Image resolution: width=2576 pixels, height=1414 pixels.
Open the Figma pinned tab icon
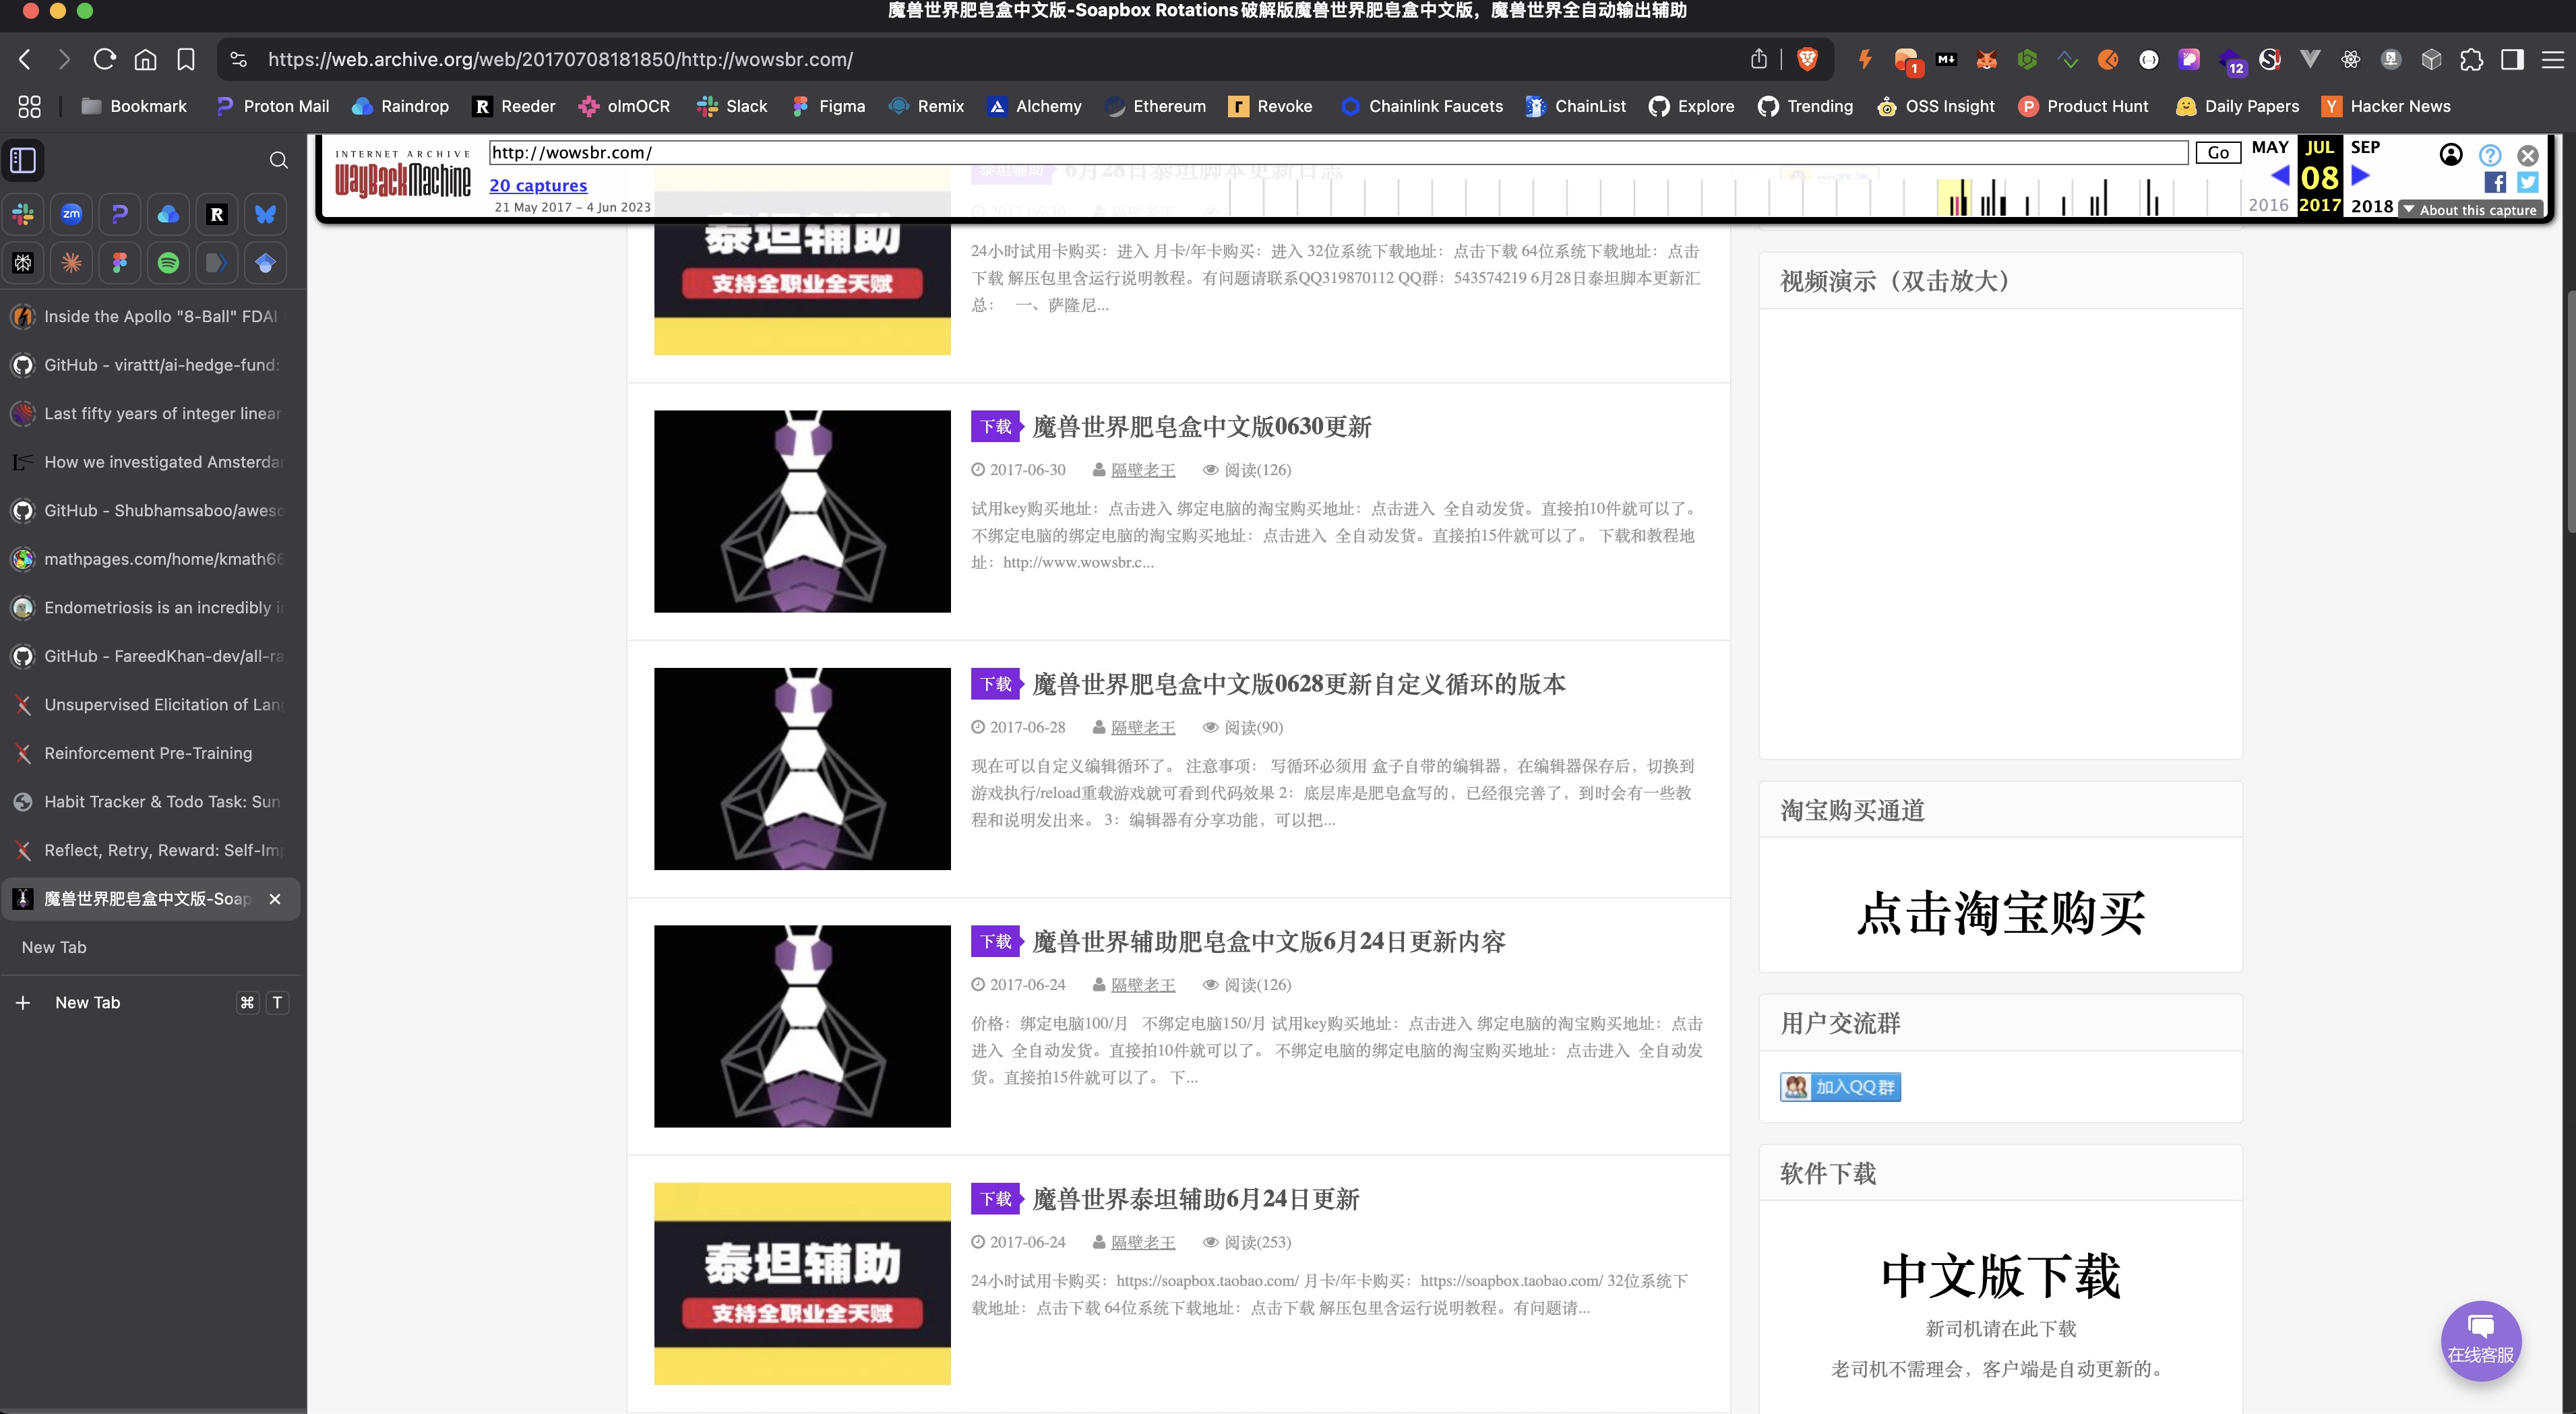(120, 263)
